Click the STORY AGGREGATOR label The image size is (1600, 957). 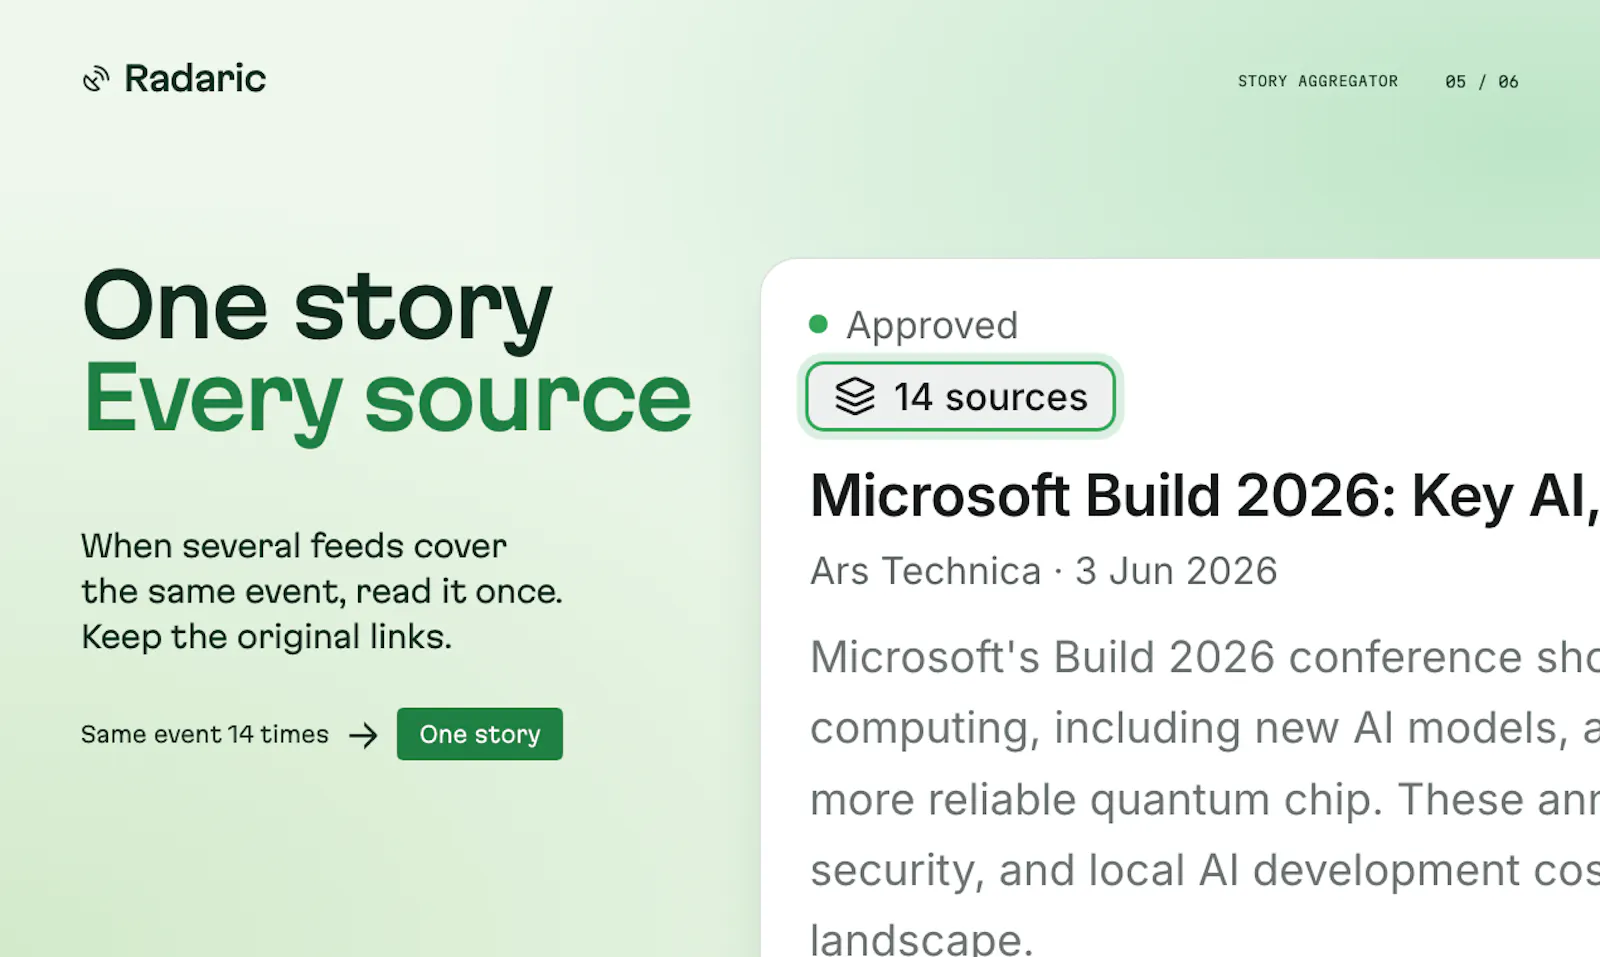(1318, 81)
